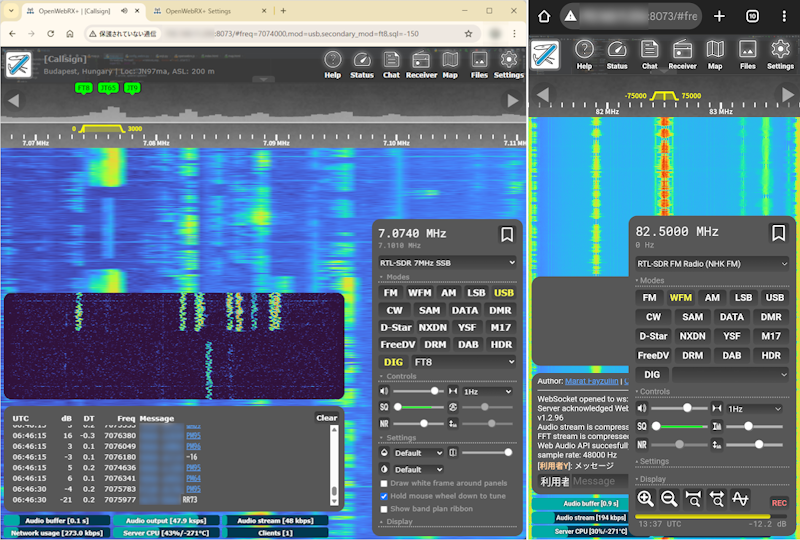Start recording with the REC button
The width and height of the screenshot is (800, 540).
click(779, 502)
